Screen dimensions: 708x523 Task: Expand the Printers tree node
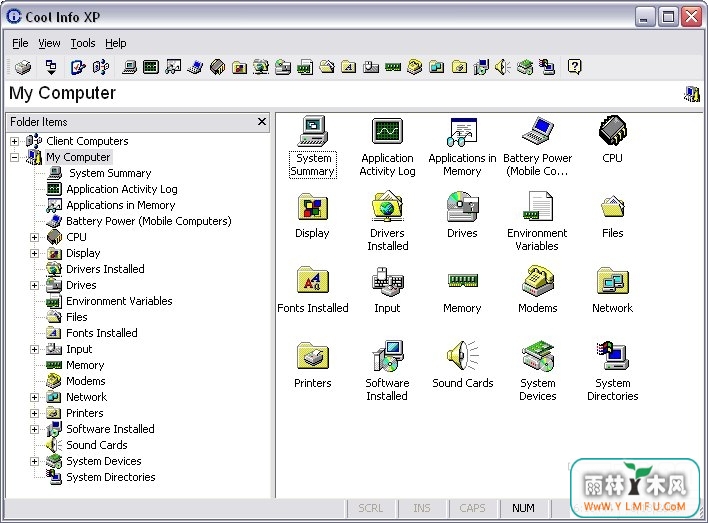coord(34,413)
